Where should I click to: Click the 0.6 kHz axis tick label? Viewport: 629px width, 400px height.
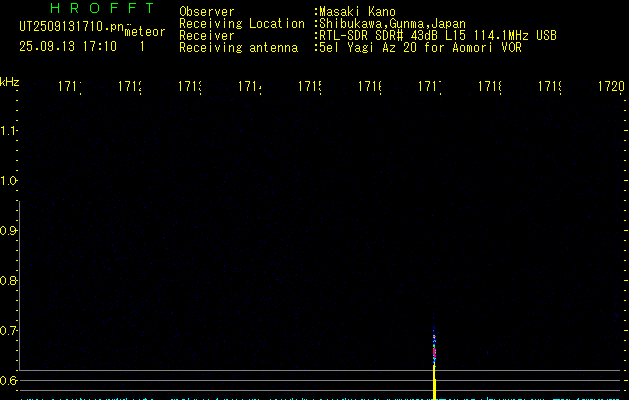pyautogui.click(x=8, y=380)
